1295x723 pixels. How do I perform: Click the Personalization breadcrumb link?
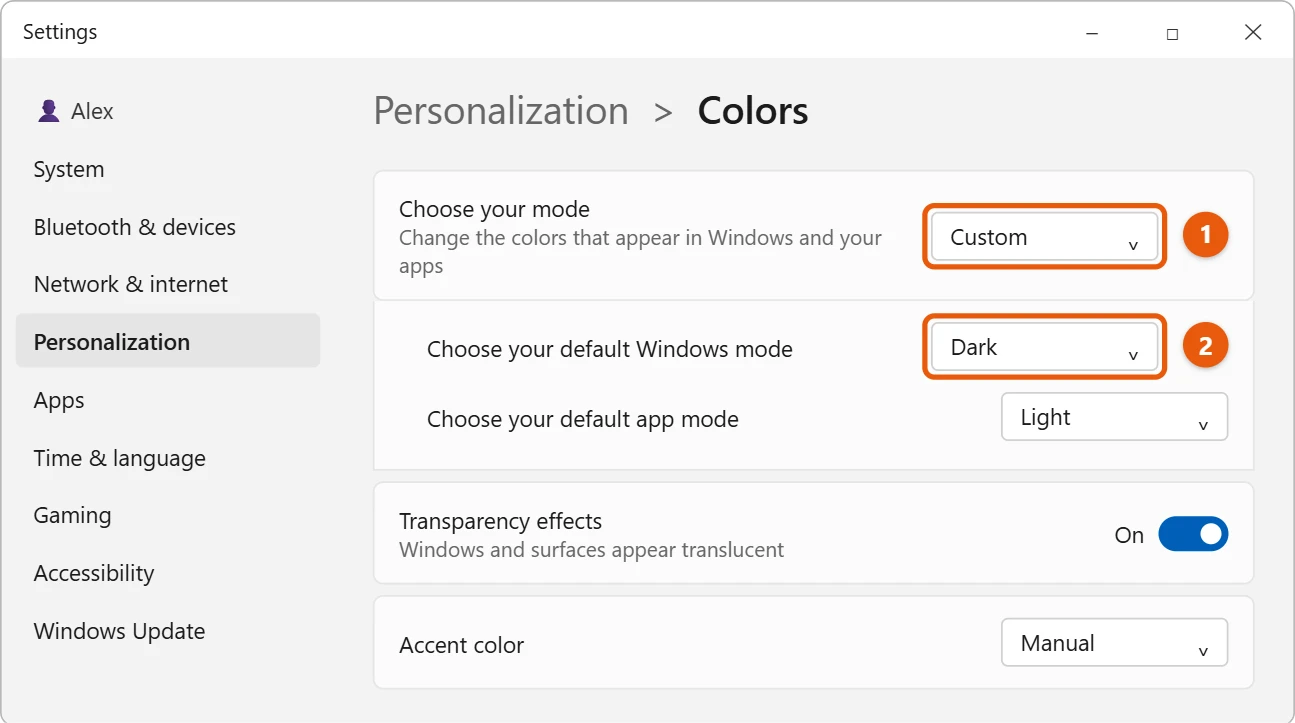[501, 111]
